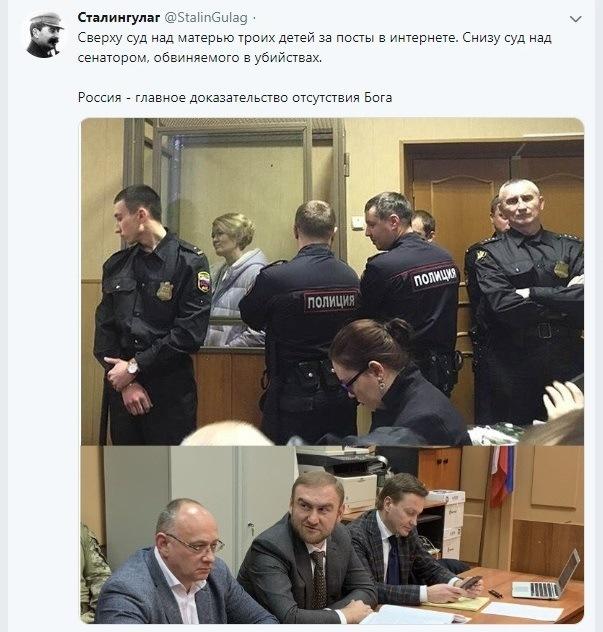Open the @StalinGulag handle link
Viewport: 603px width, 632px height.
pyautogui.click(x=206, y=17)
